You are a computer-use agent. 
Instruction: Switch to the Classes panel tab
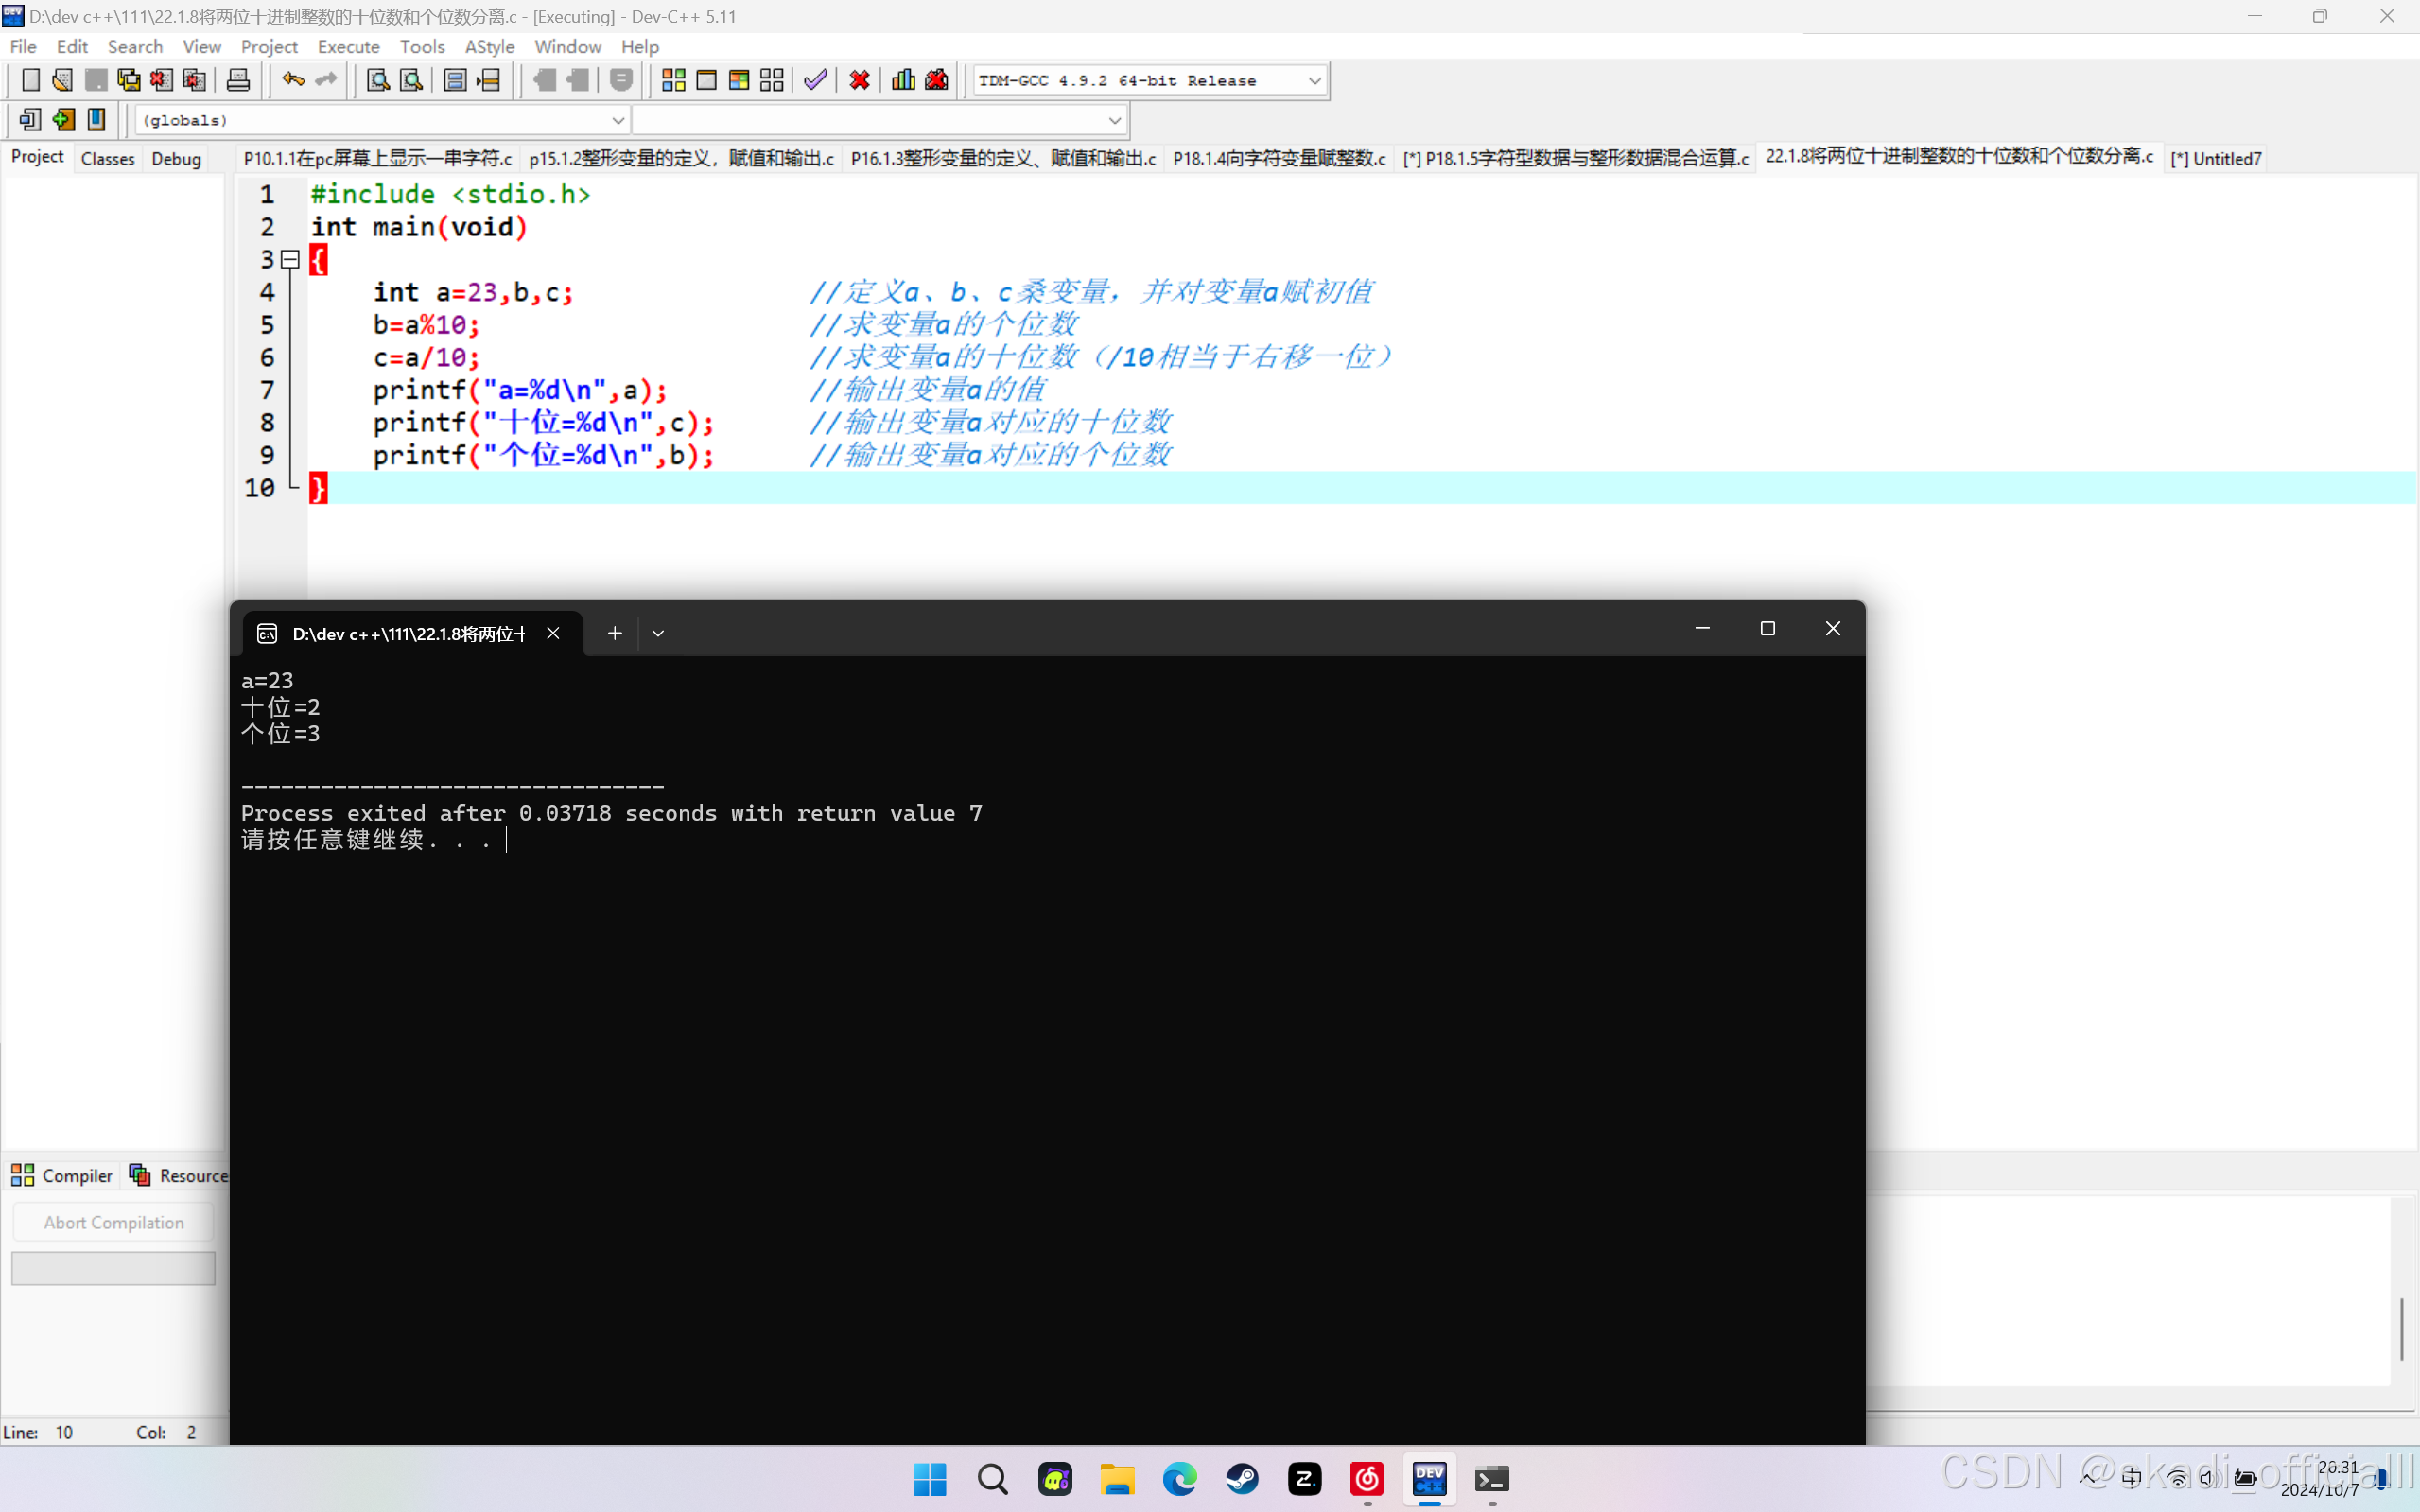[107, 158]
